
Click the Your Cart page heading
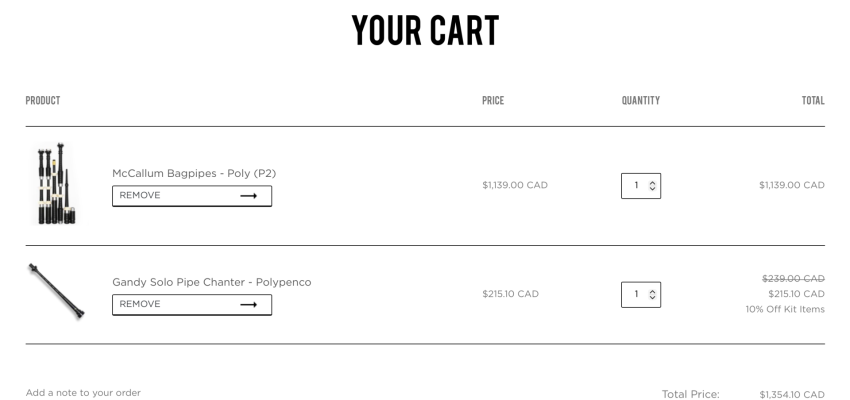click(425, 31)
